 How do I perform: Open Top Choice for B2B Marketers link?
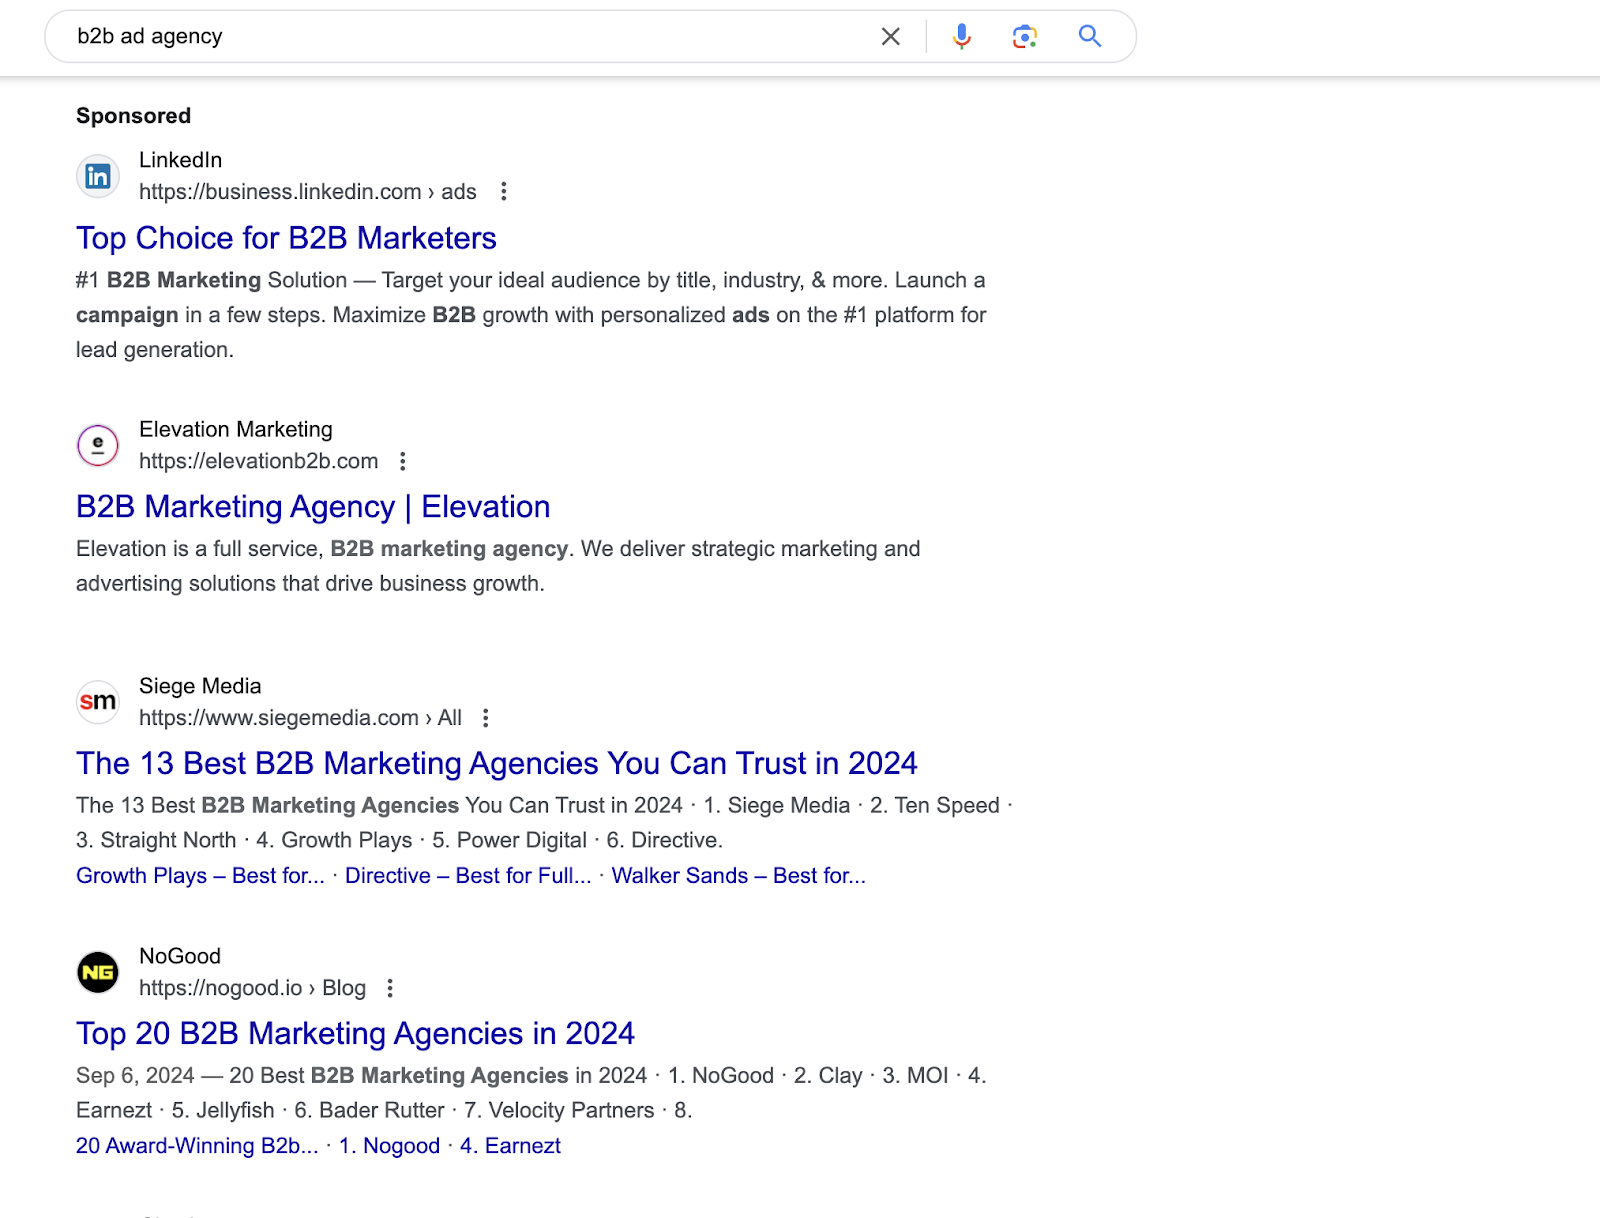pyautogui.click(x=286, y=238)
